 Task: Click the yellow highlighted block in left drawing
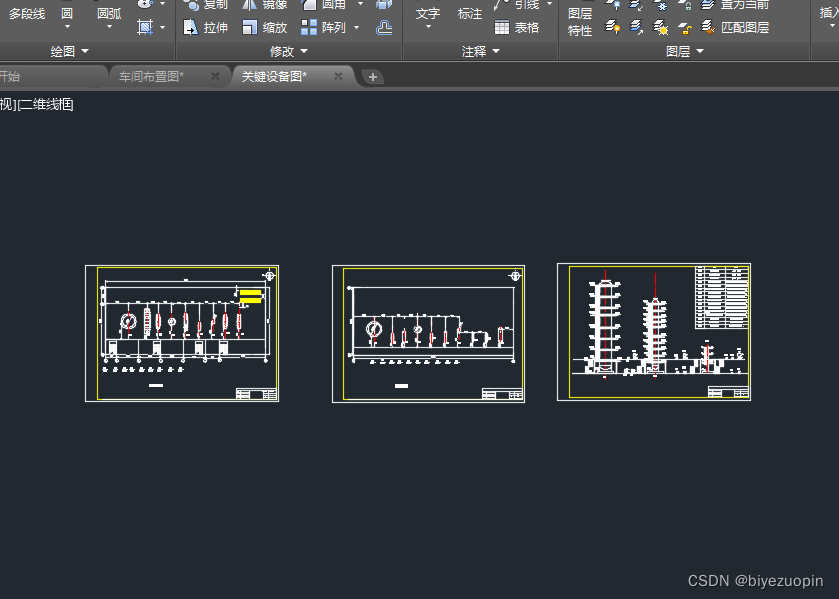pos(250,297)
